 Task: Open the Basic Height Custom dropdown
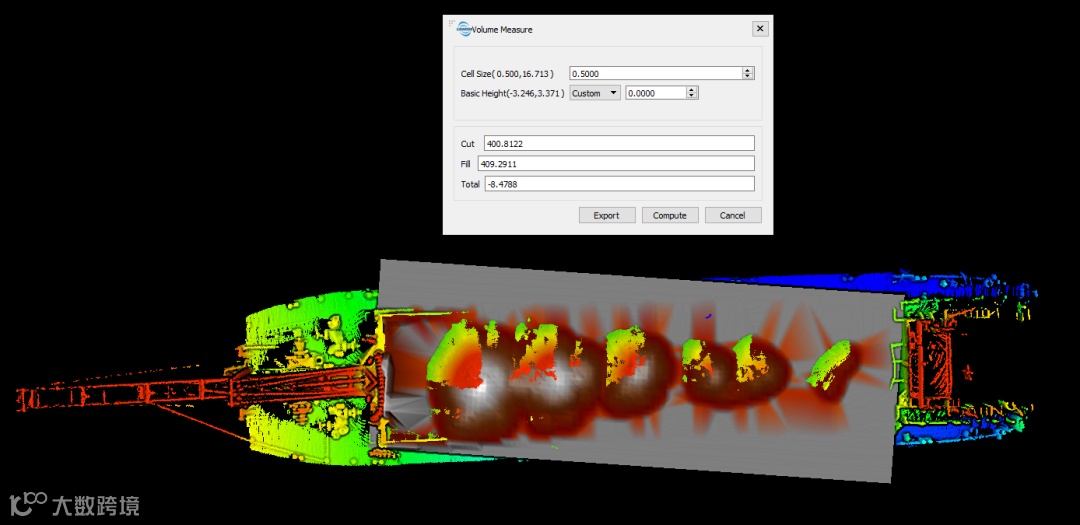pos(595,93)
